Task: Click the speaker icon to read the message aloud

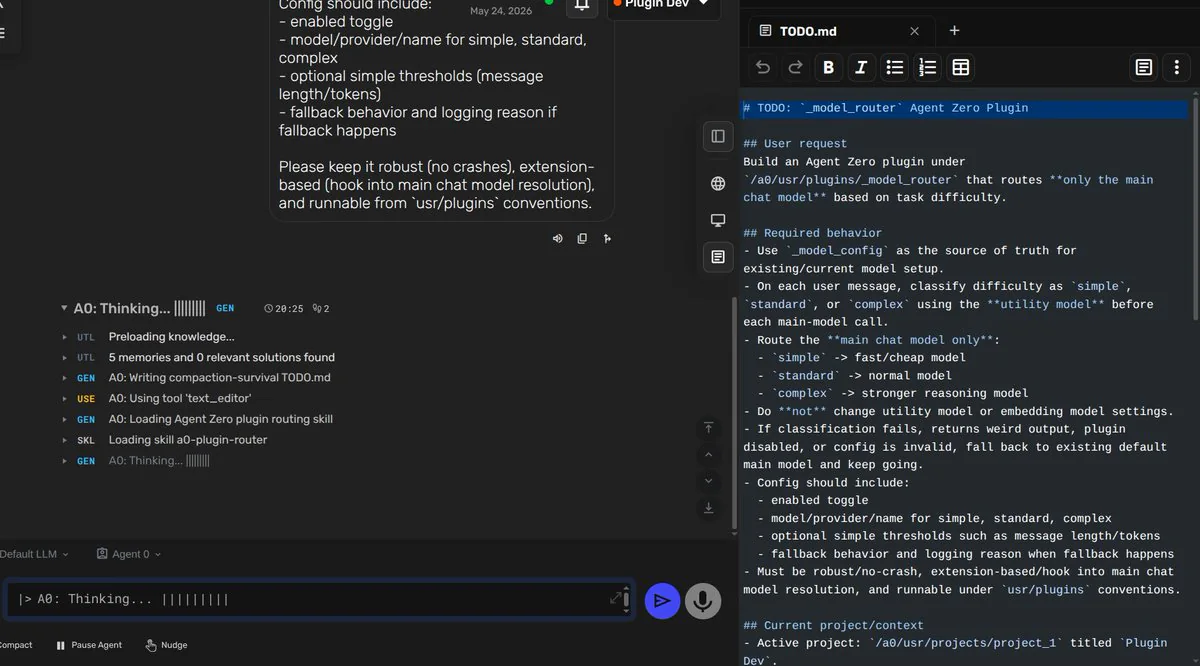Action: click(557, 239)
